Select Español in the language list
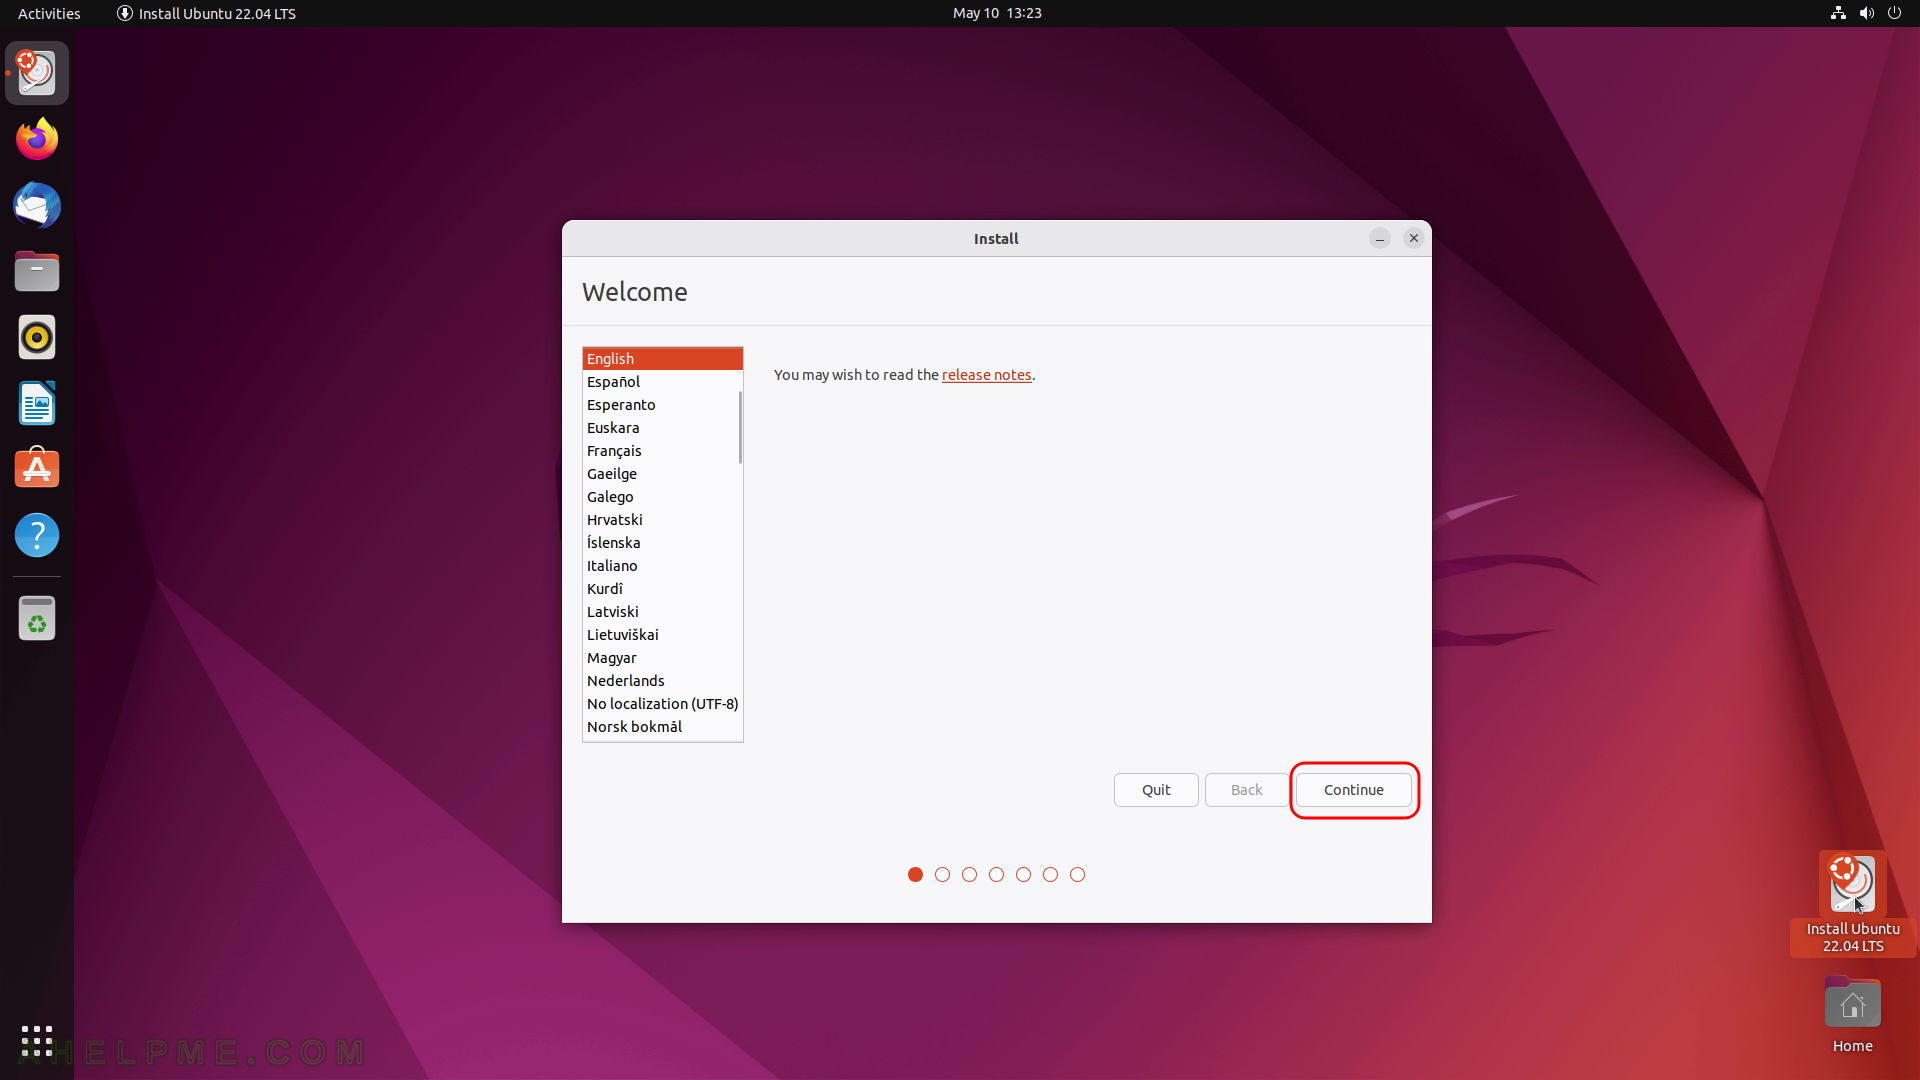Screen dimensions: 1920x1080 tap(663, 382)
